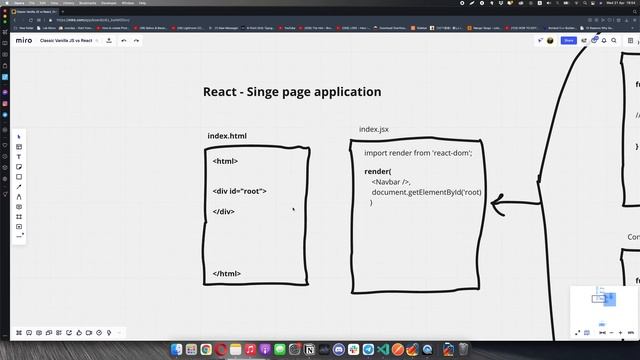Viewport: 640px width, 360px height.
Task: Redo the last action
Action: click(x=136, y=40)
